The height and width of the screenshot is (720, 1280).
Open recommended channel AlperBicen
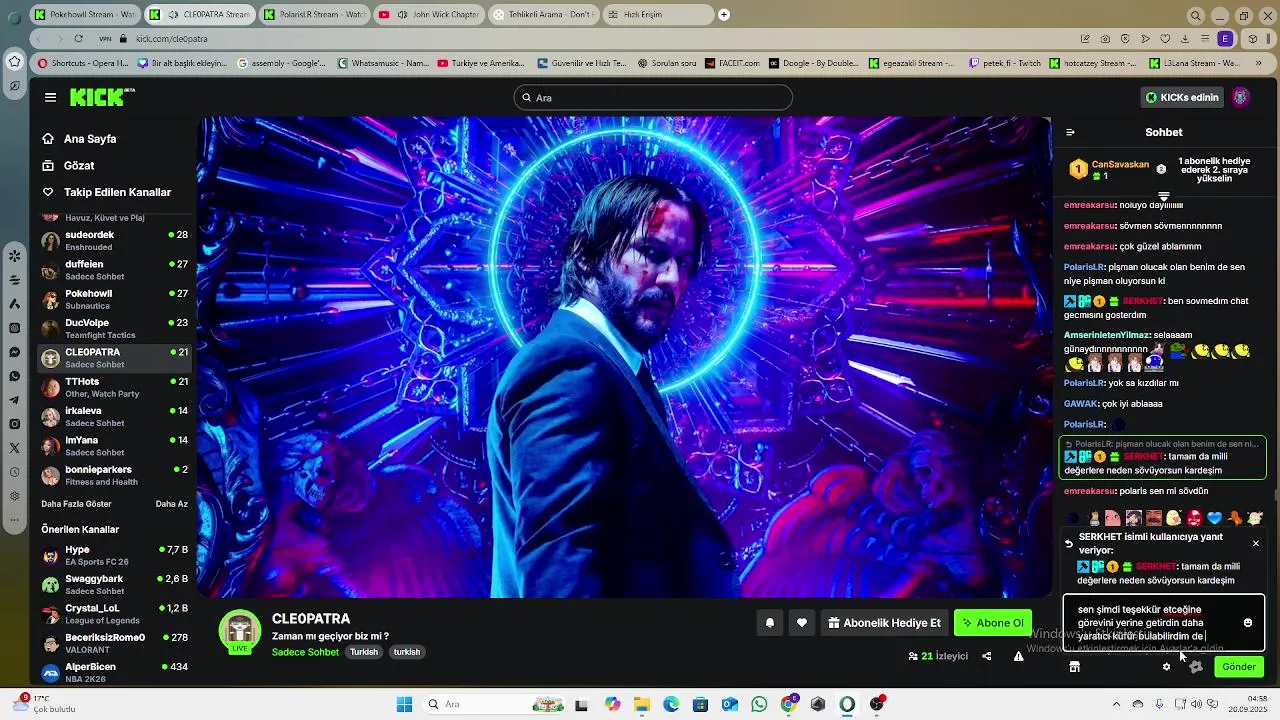point(114,672)
